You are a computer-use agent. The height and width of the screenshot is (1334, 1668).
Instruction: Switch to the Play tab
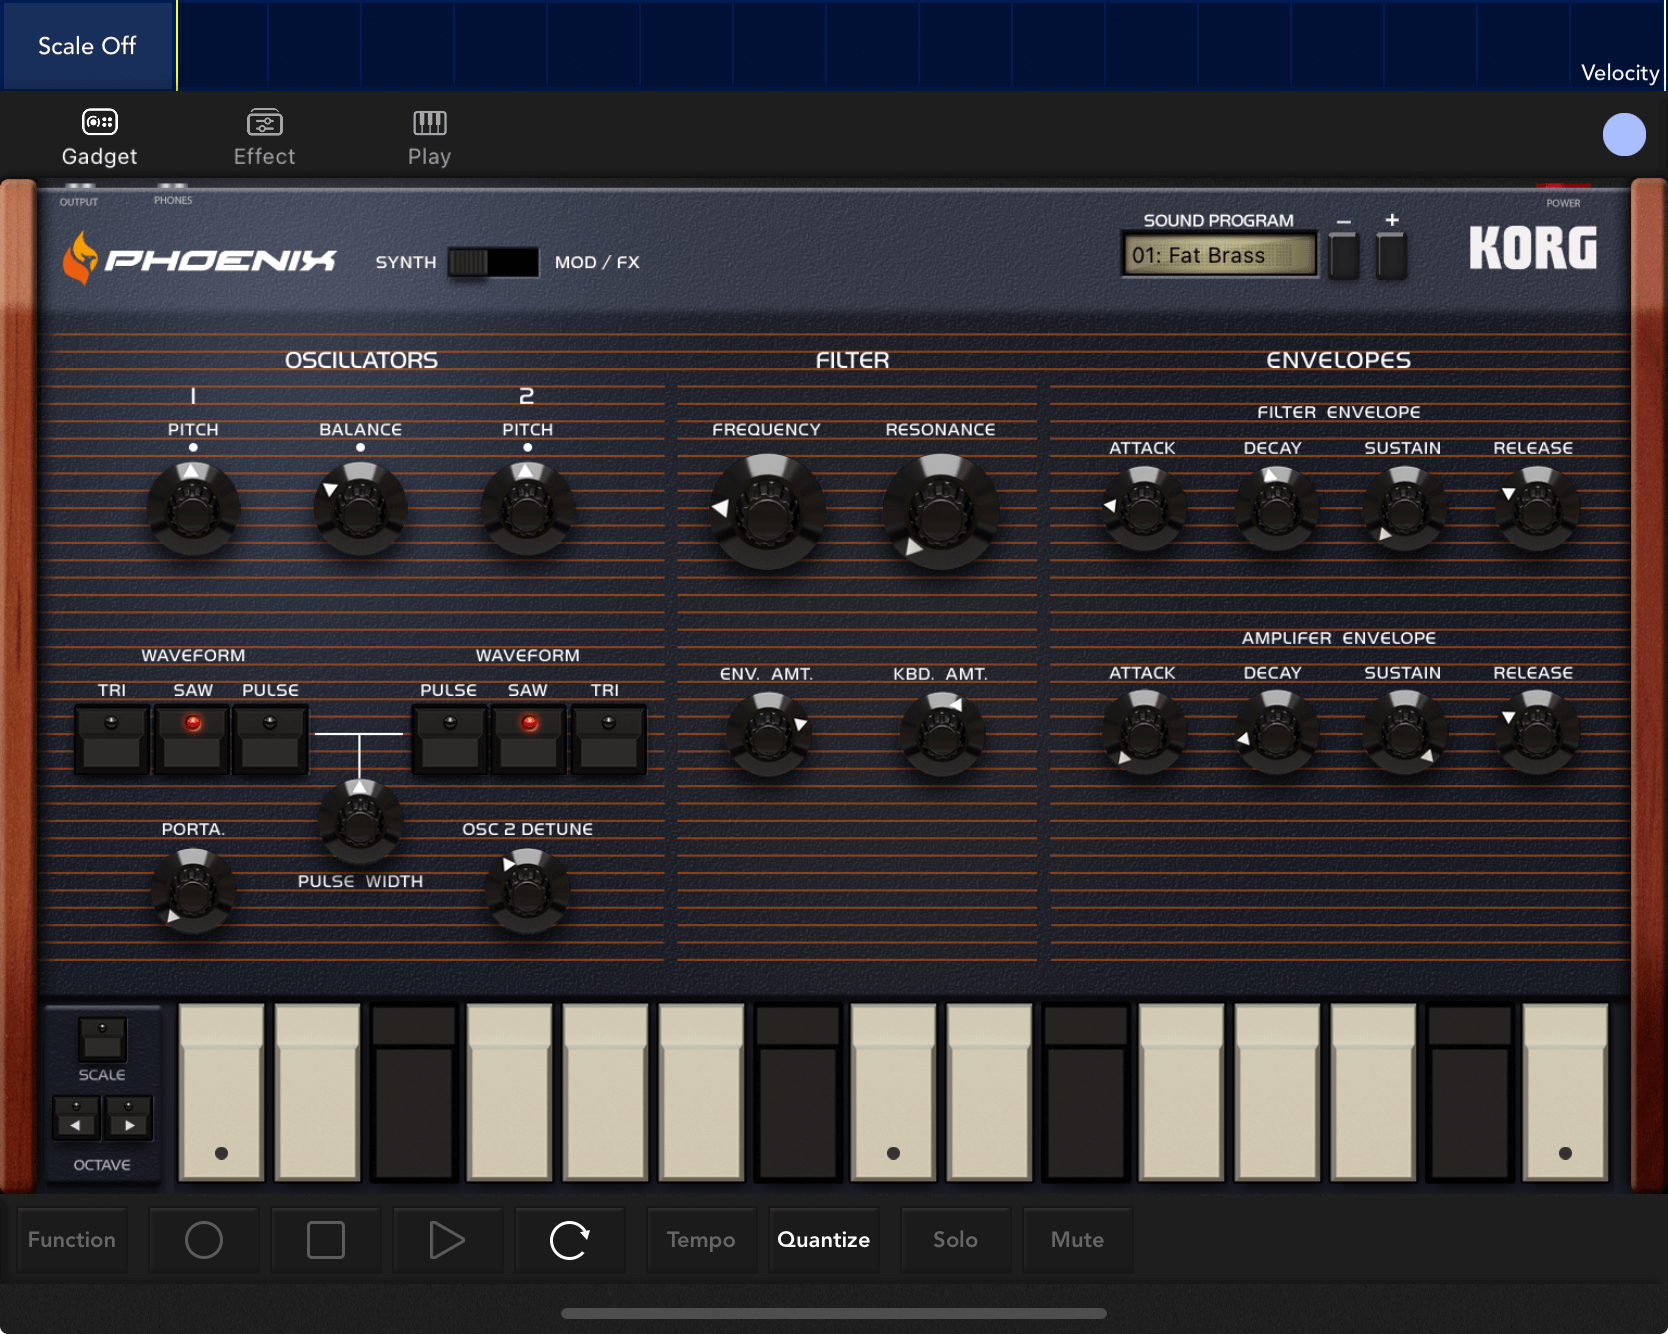coord(429,138)
